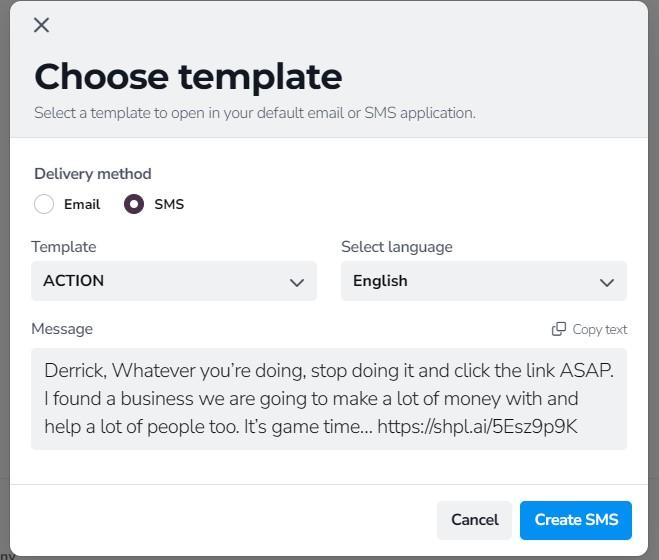Open the Template dropdown showing ACTION
The width and height of the screenshot is (659, 560).
[x=160, y=281]
